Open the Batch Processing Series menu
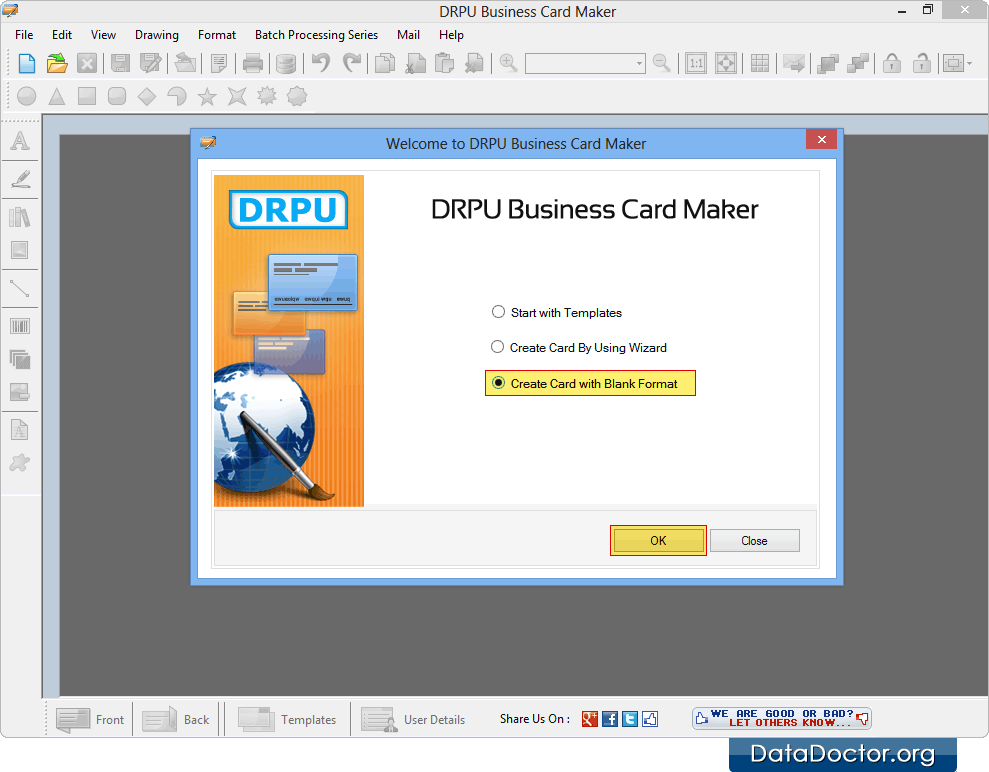Image resolution: width=989 pixels, height=772 pixels. [x=317, y=35]
